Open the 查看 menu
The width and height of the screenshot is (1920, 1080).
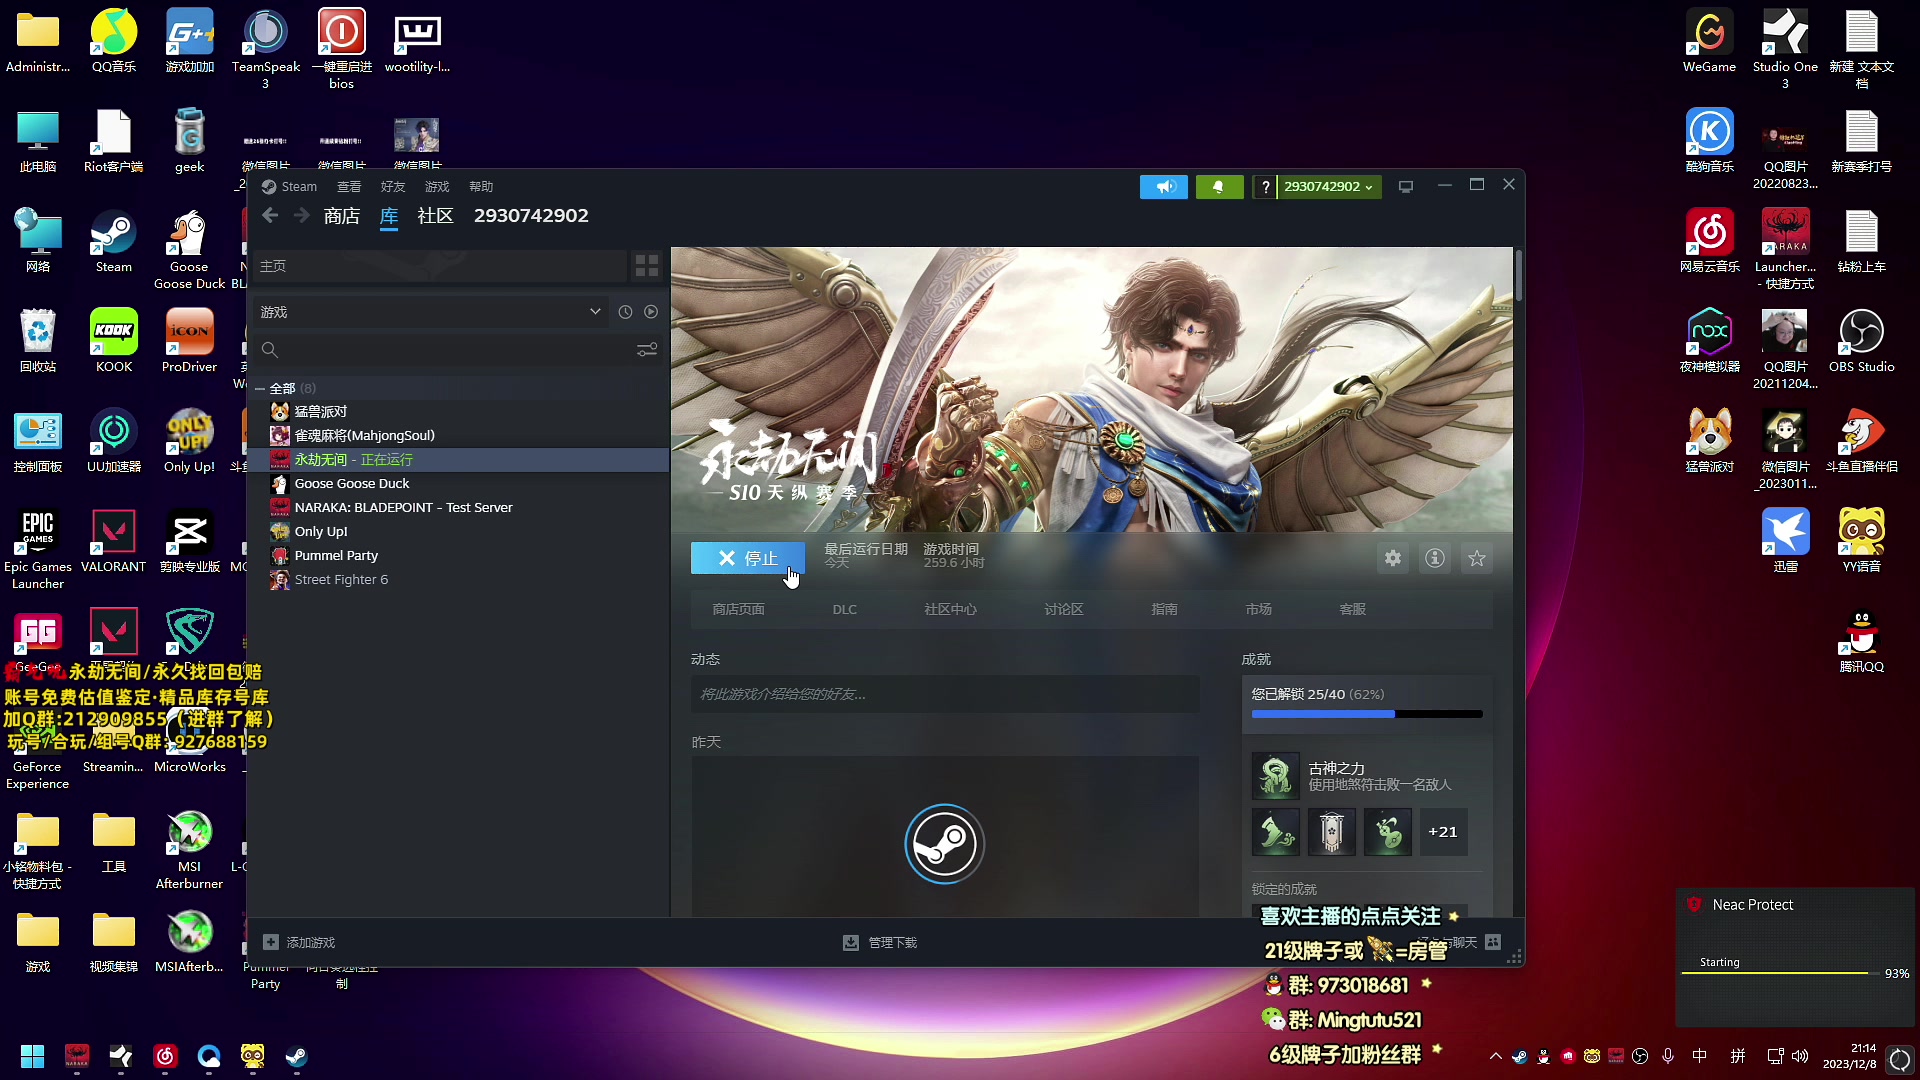349,187
